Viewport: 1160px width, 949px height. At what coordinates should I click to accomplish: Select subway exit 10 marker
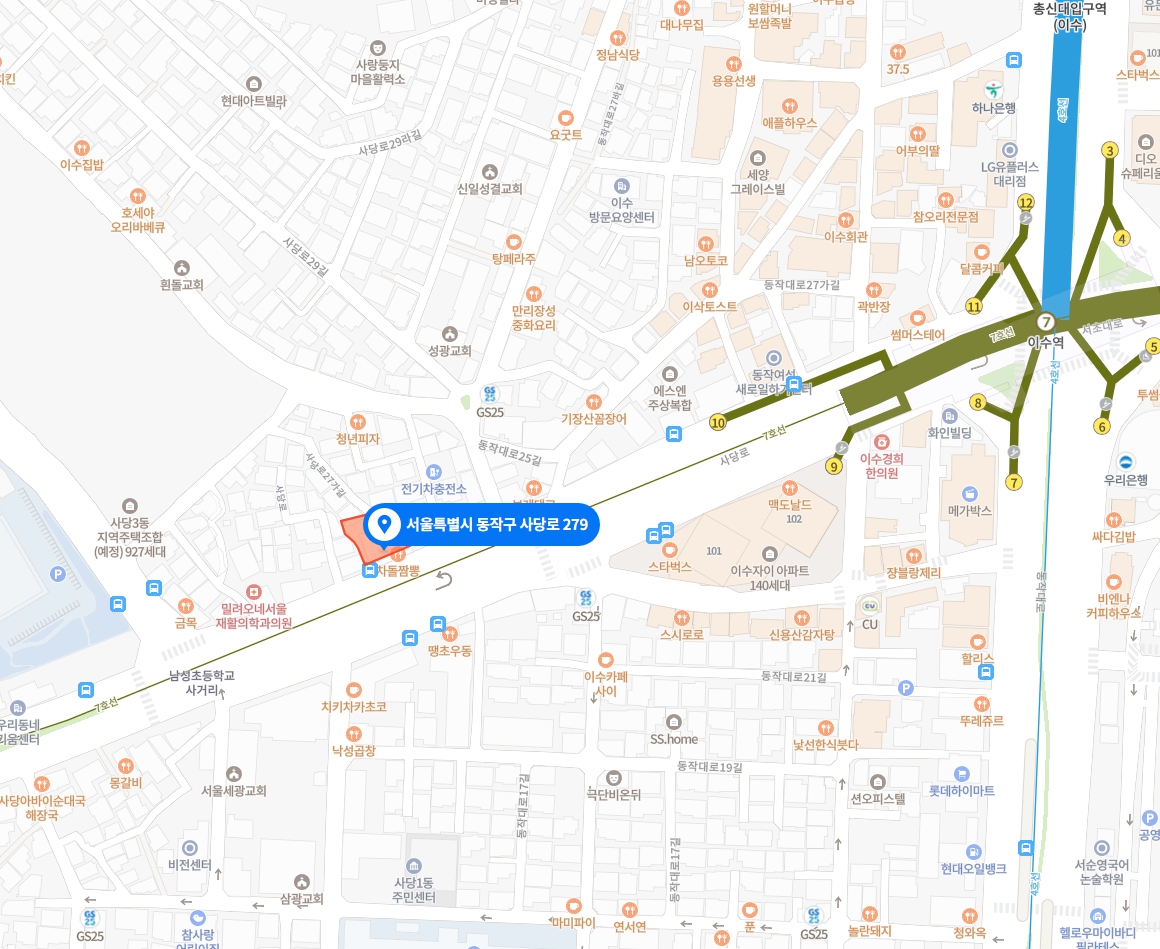pos(718,422)
